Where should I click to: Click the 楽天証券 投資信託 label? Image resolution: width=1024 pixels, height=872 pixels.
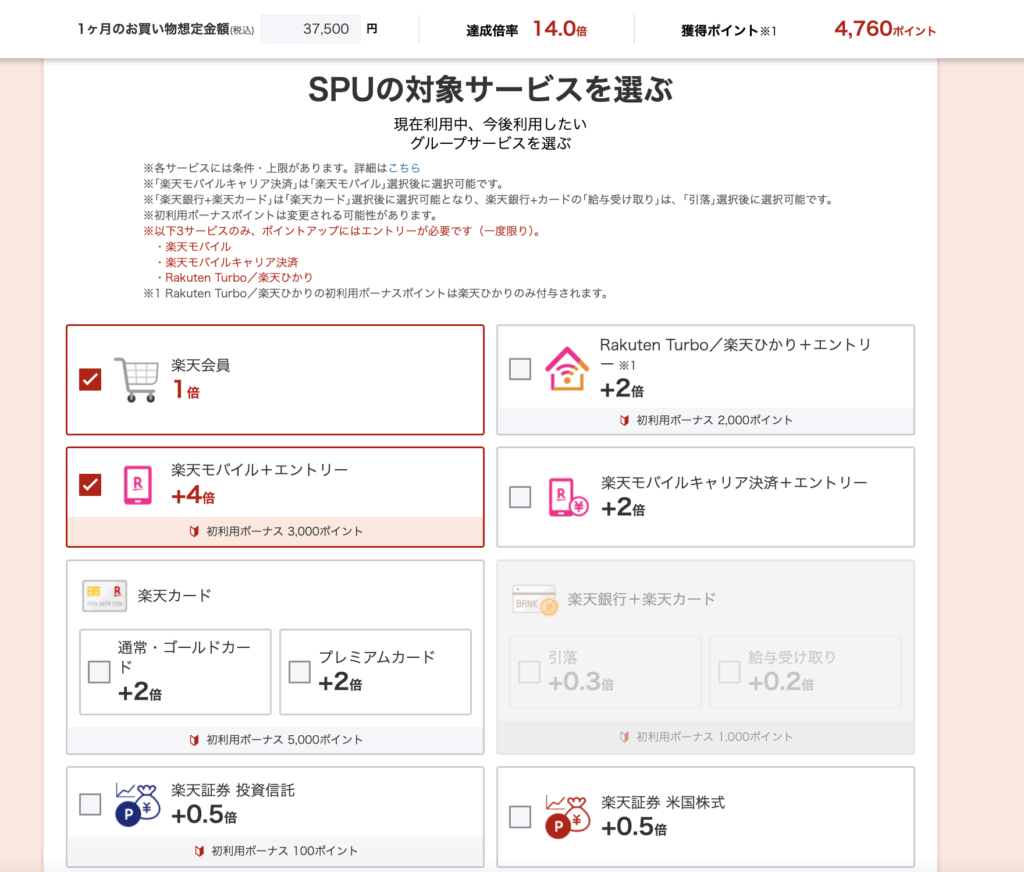click(233, 790)
